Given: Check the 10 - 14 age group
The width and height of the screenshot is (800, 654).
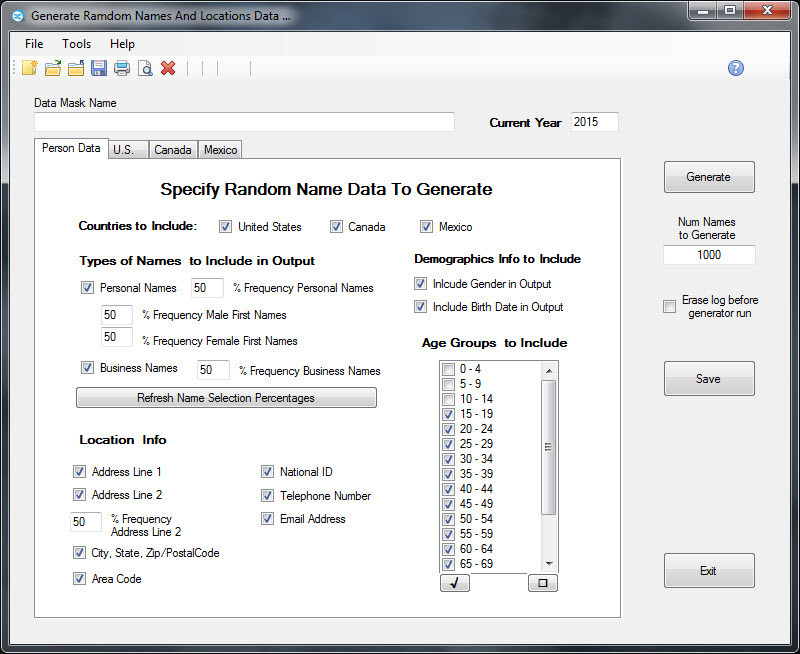Looking at the screenshot, I should (x=448, y=399).
